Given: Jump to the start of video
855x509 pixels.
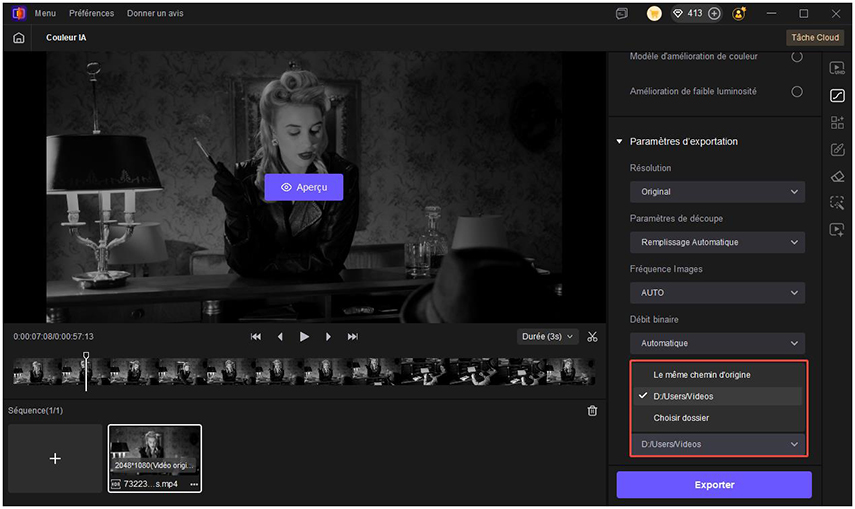Looking at the screenshot, I should (x=256, y=337).
